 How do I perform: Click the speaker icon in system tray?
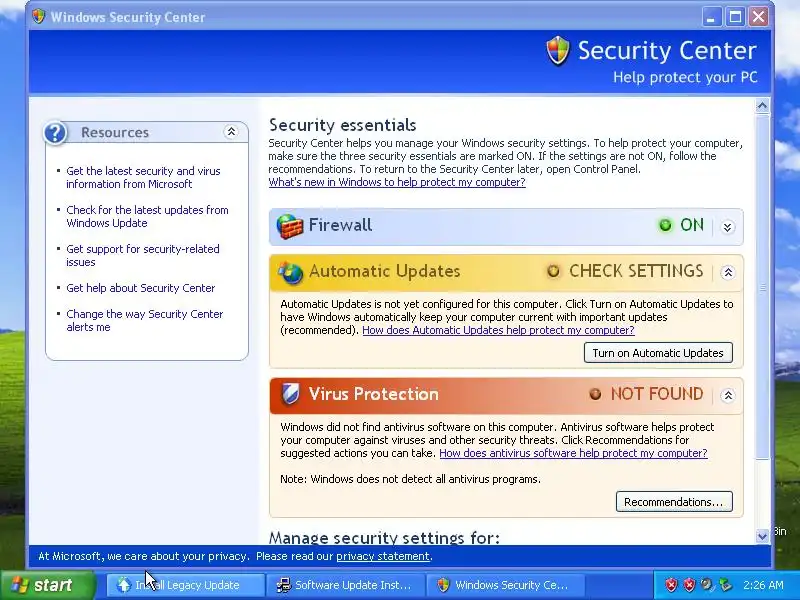[707, 584]
